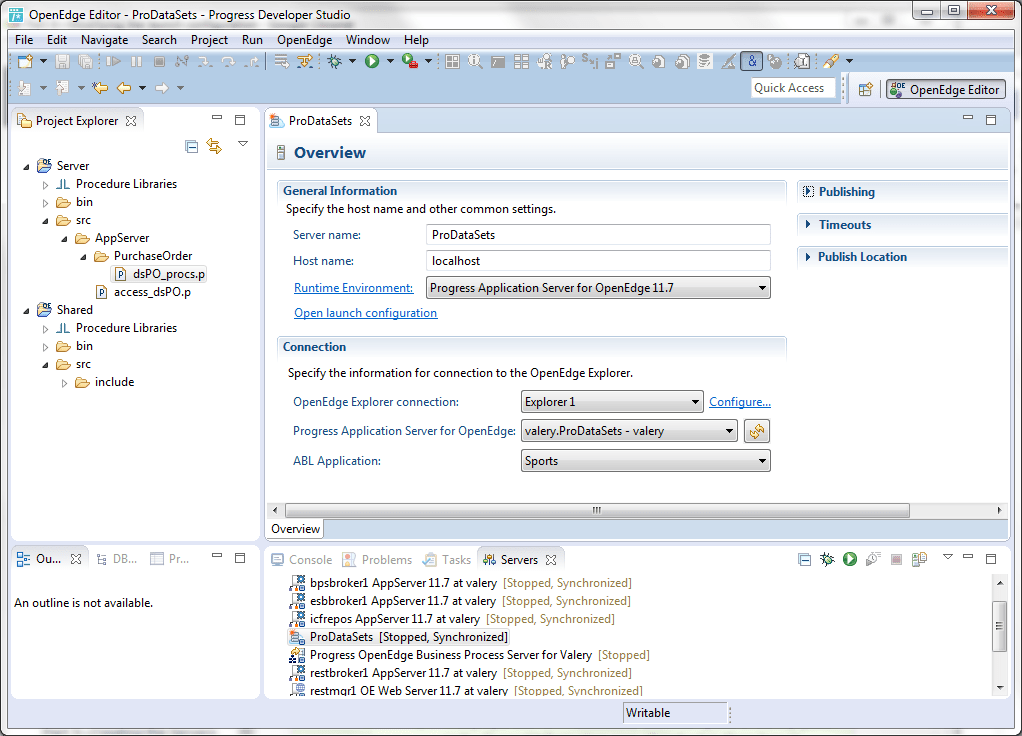Select Progress OpenEdge Business Process Server entry
1022x736 pixels.
(x=469, y=655)
